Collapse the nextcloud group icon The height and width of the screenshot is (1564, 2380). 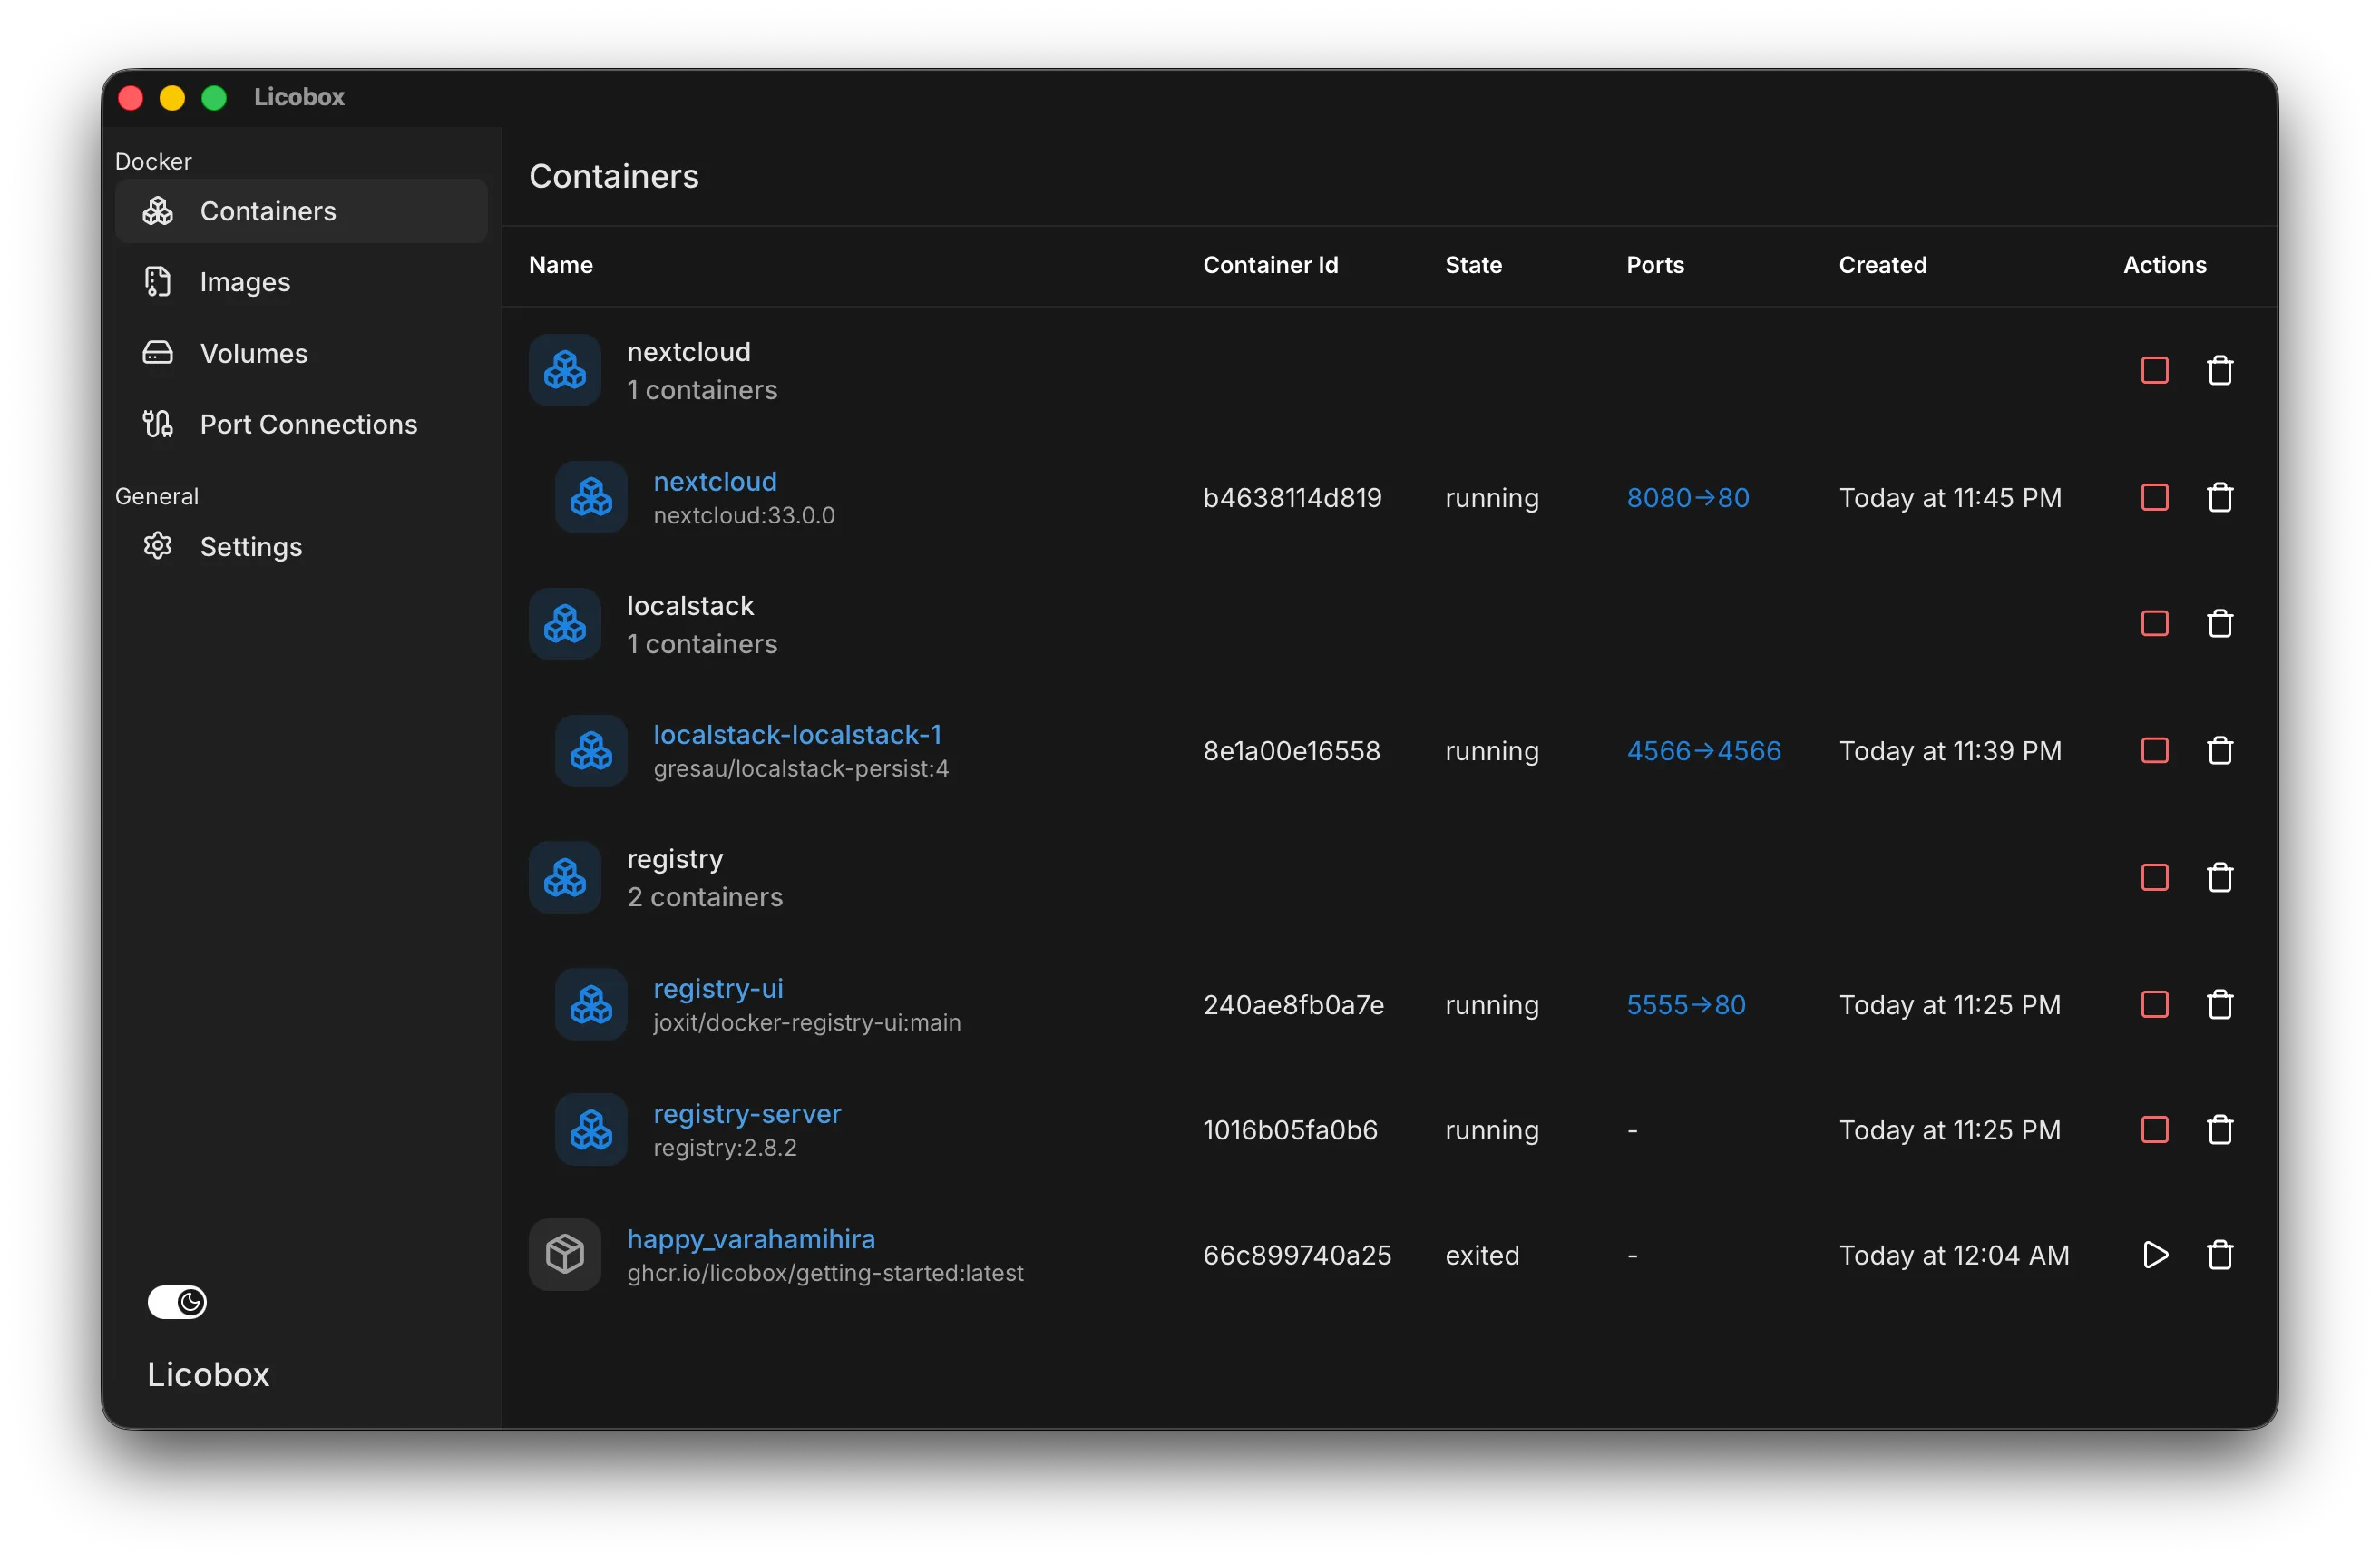click(565, 370)
